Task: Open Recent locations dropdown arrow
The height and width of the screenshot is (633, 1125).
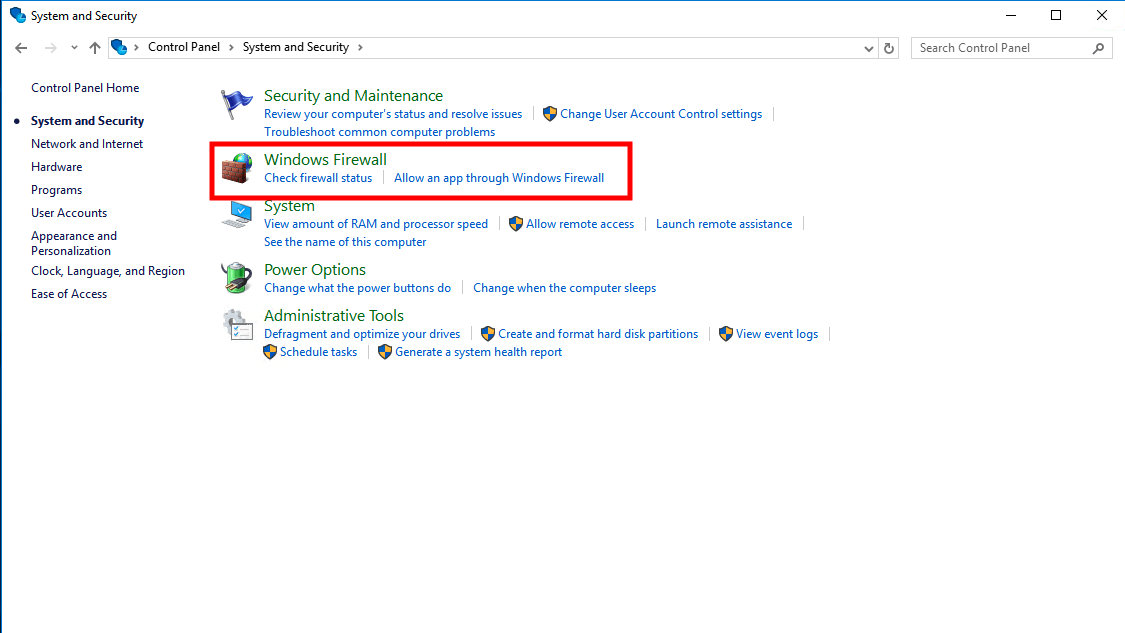Action: tap(74, 48)
